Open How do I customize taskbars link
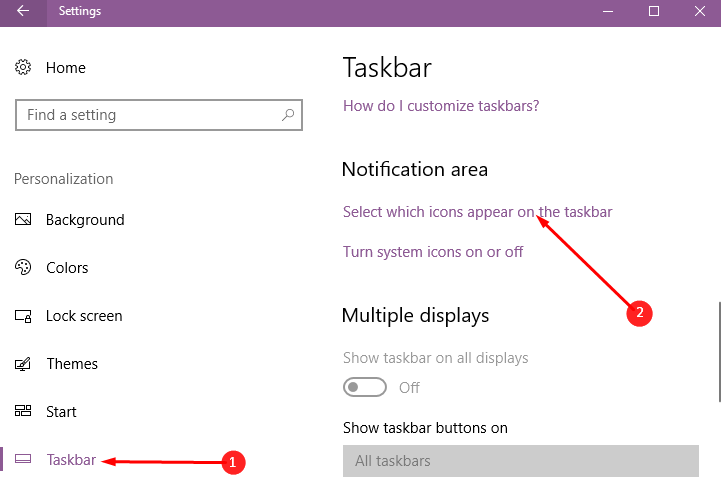721x489 pixels. coord(441,106)
